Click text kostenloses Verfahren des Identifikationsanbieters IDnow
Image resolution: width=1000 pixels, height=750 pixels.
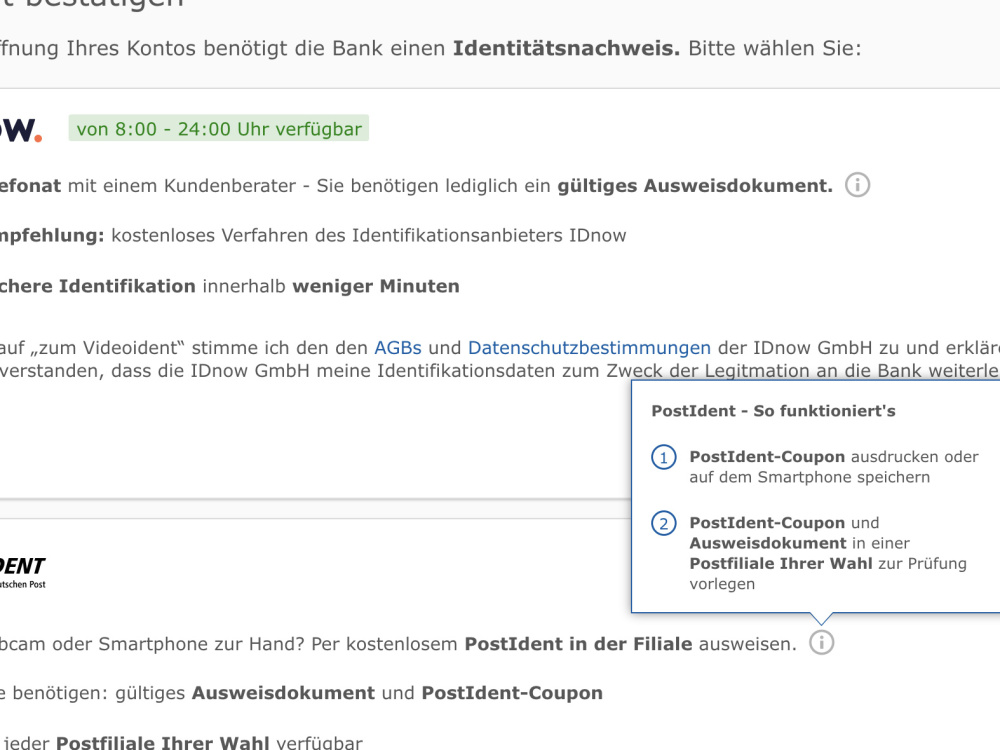tap(369, 235)
